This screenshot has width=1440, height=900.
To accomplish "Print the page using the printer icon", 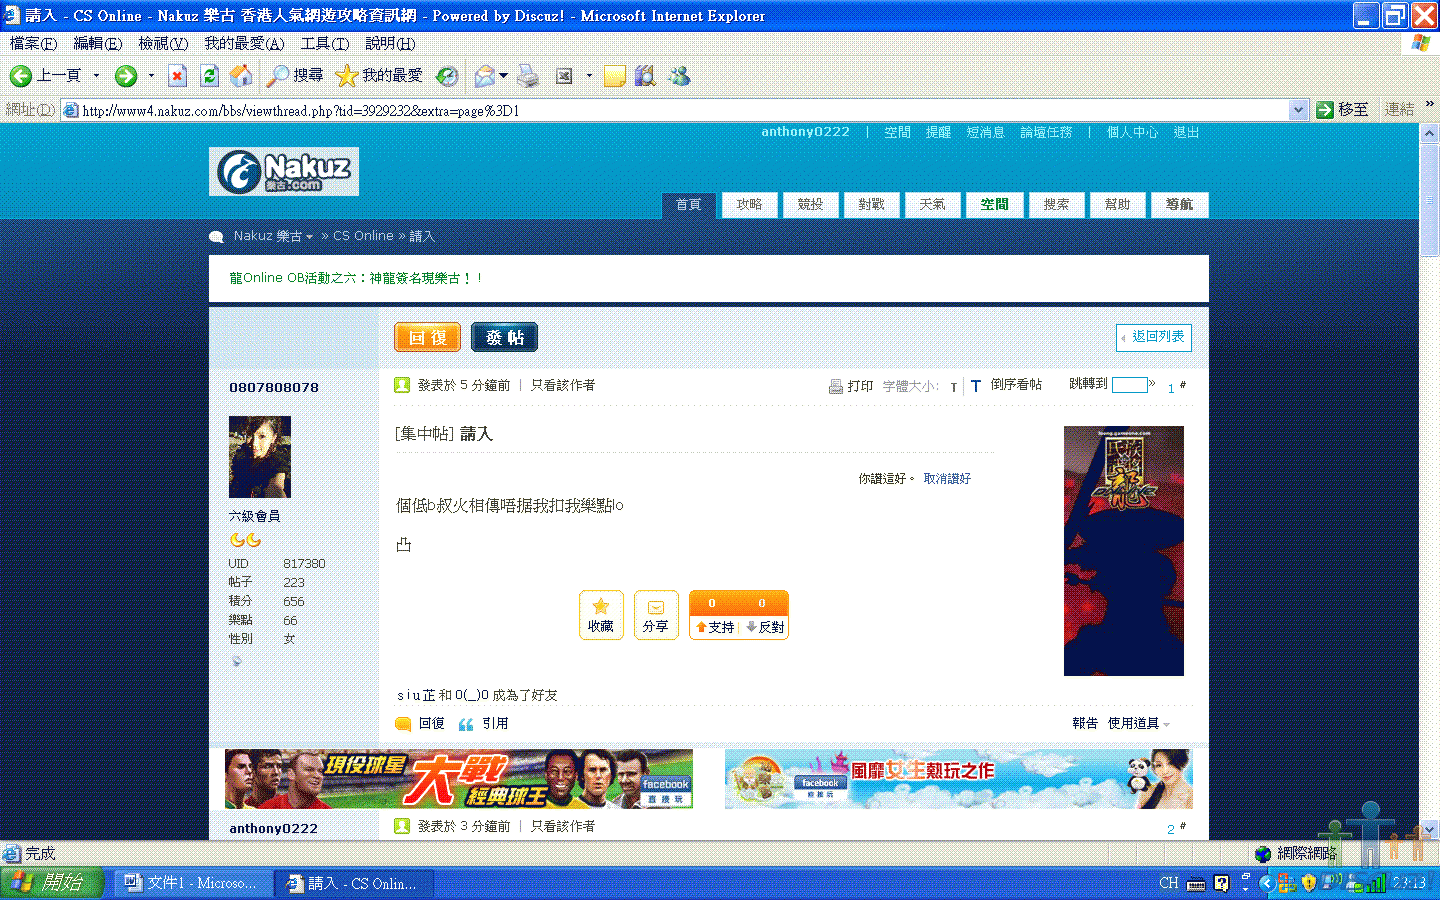I will point(528,76).
